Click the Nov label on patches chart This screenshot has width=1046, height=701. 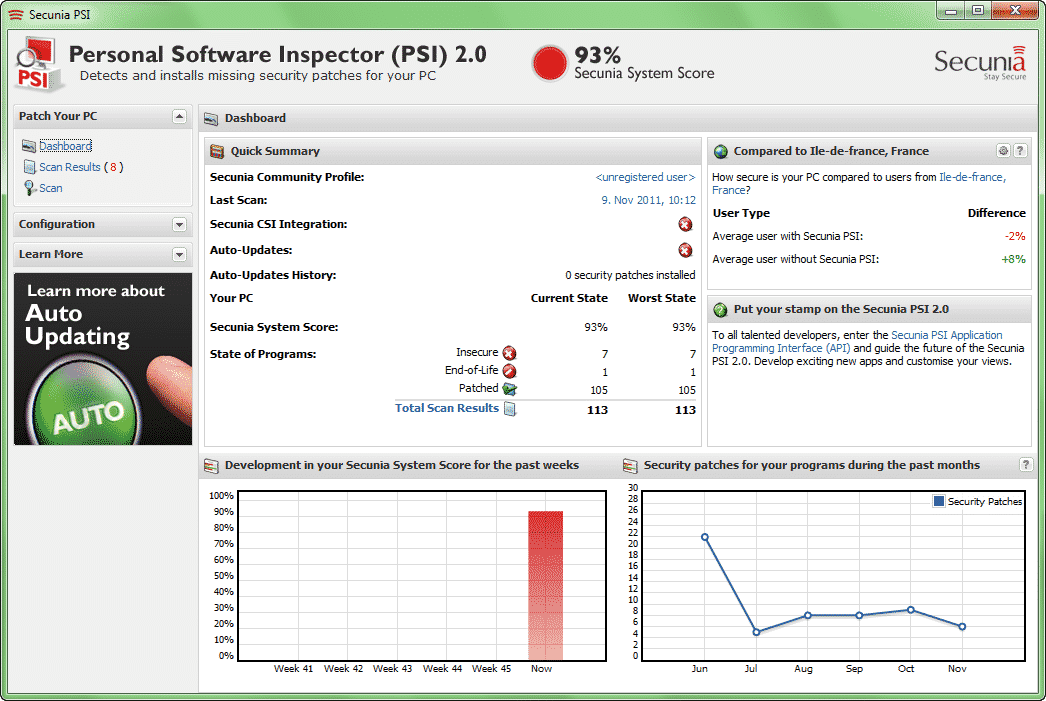click(957, 668)
